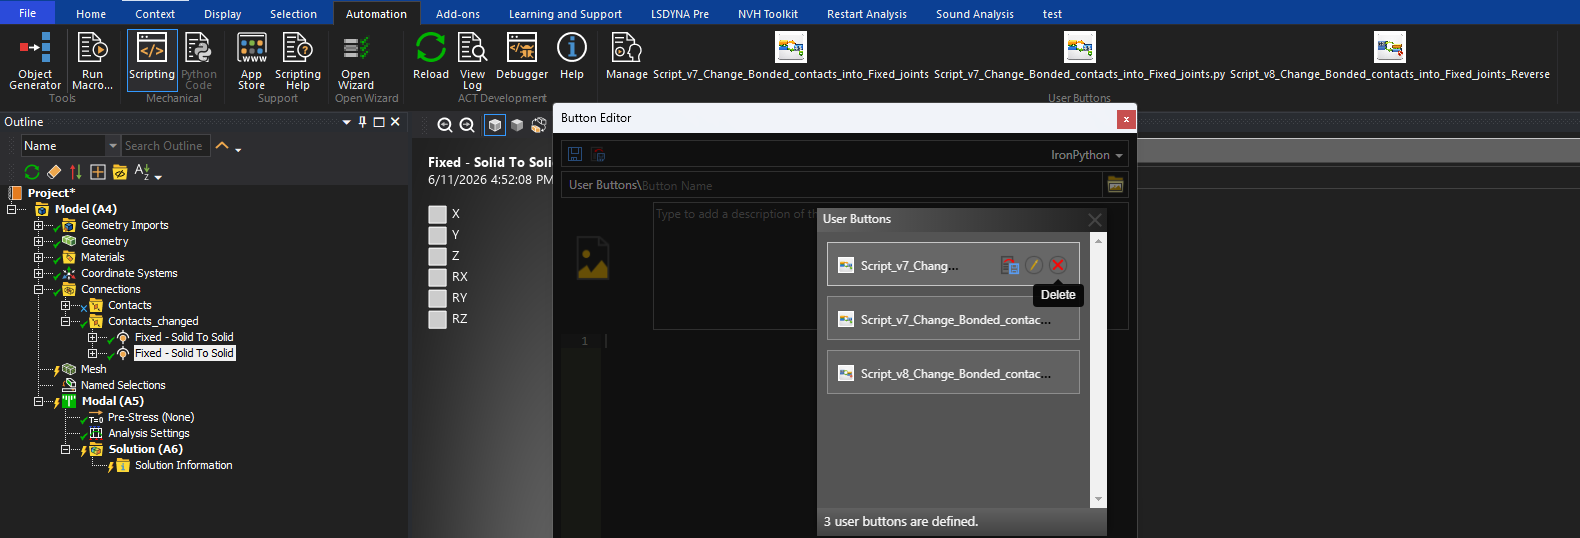This screenshot has height=538, width=1580.
Task: Click the User Buttons list scrollbar down arrow
Action: pos(1098,499)
